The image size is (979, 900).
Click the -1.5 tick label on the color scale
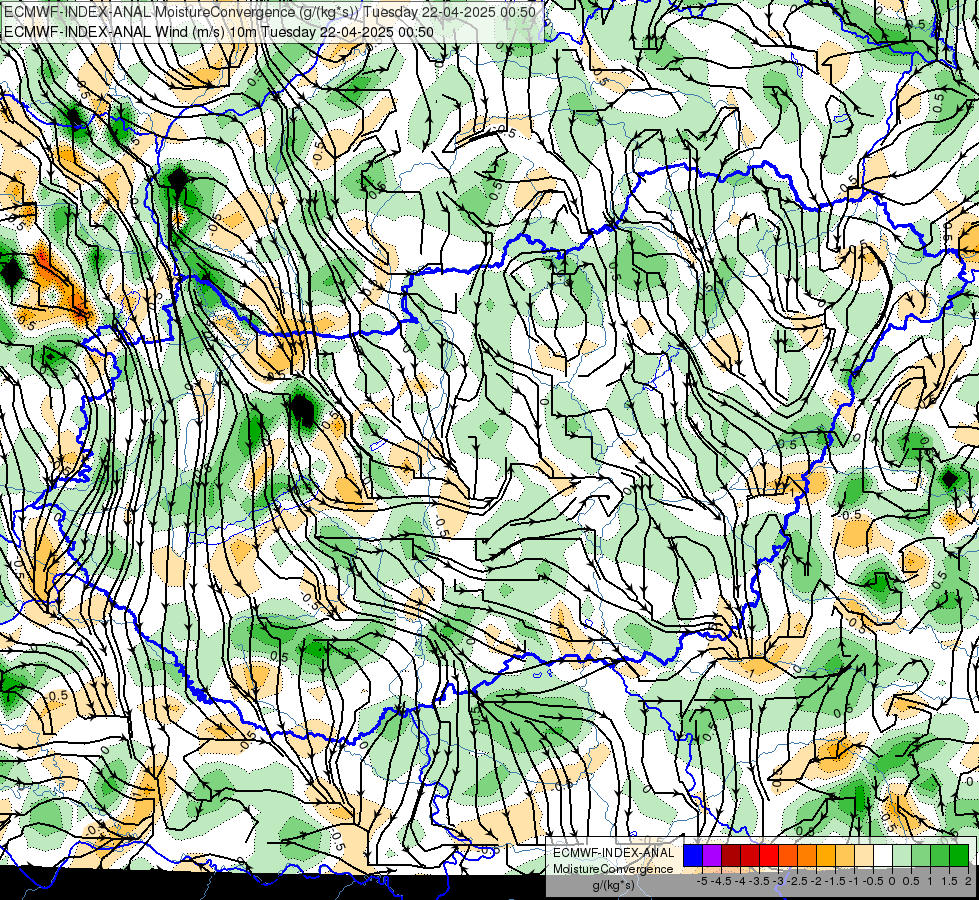tap(835, 881)
